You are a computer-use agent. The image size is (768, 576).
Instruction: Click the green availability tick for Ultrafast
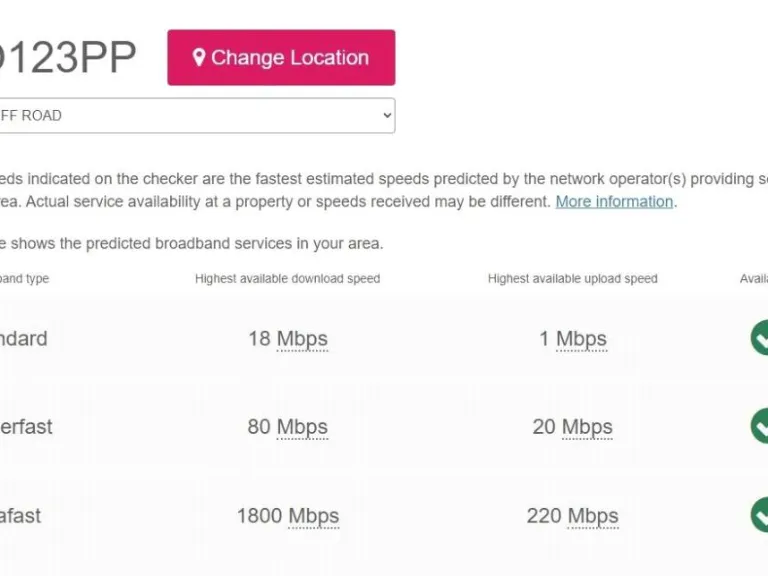tap(760, 515)
